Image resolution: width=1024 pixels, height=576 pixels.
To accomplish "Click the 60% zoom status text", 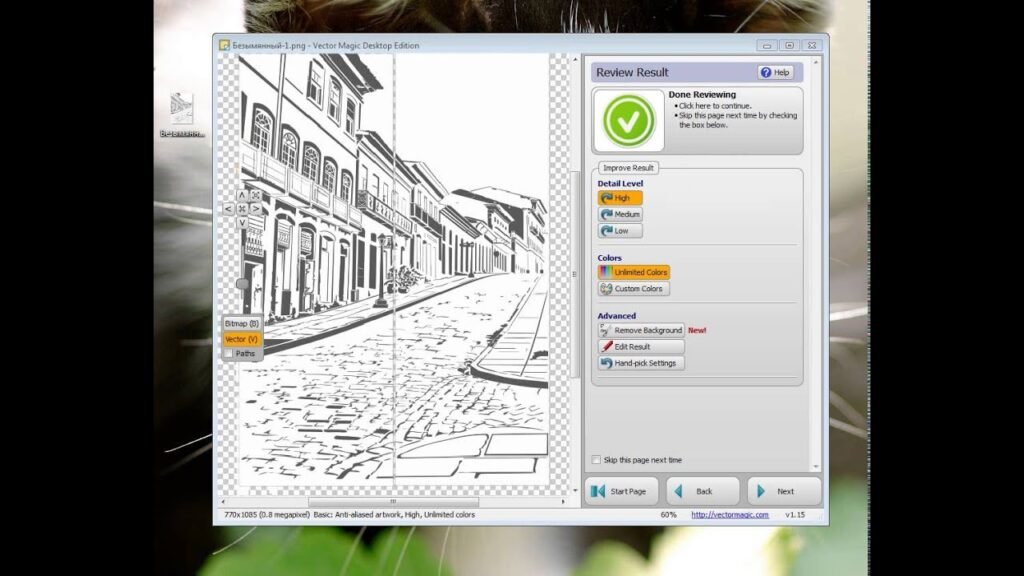I will click(668, 515).
